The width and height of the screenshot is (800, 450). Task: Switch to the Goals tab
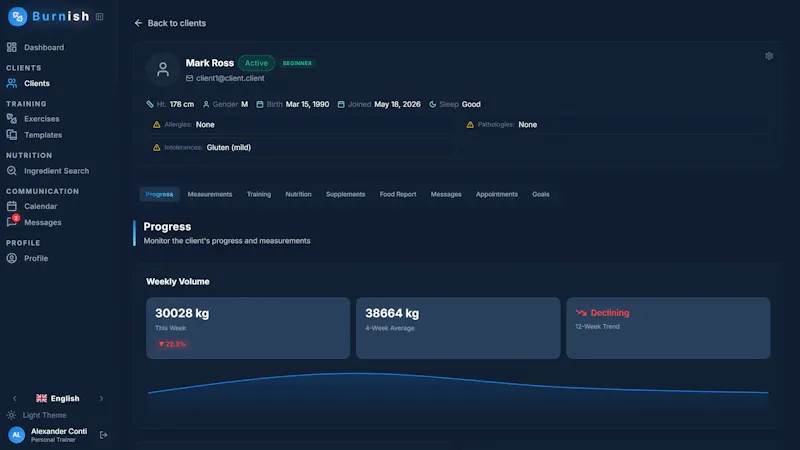point(541,194)
